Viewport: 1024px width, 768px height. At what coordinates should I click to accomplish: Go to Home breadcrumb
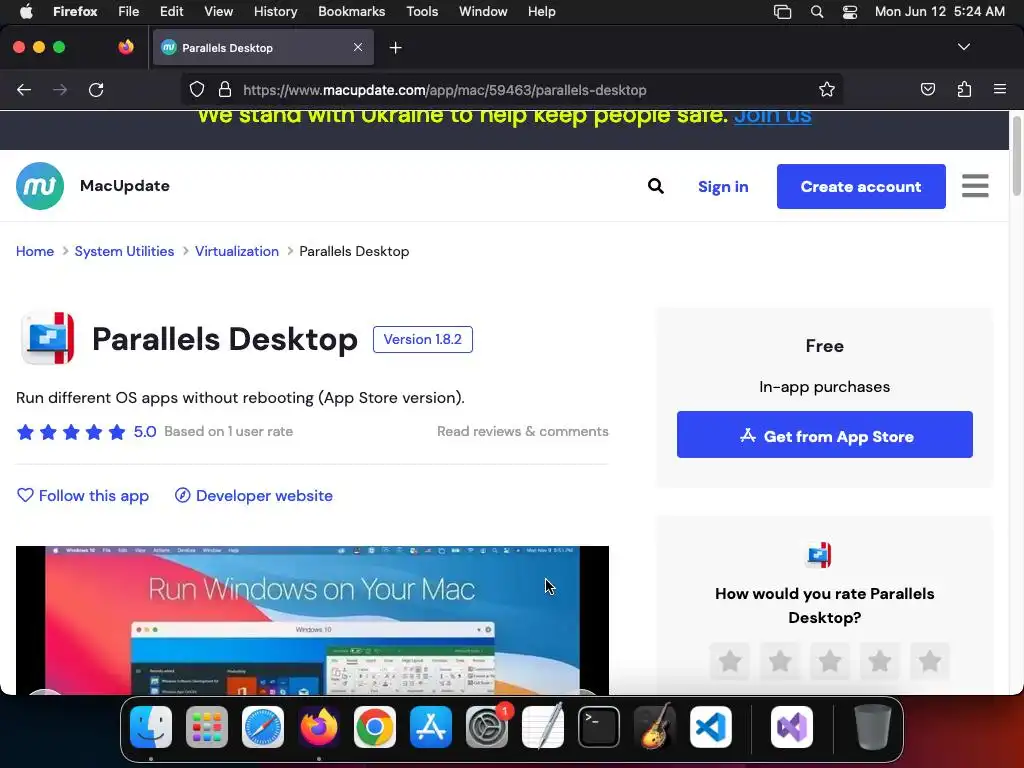(35, 251)
